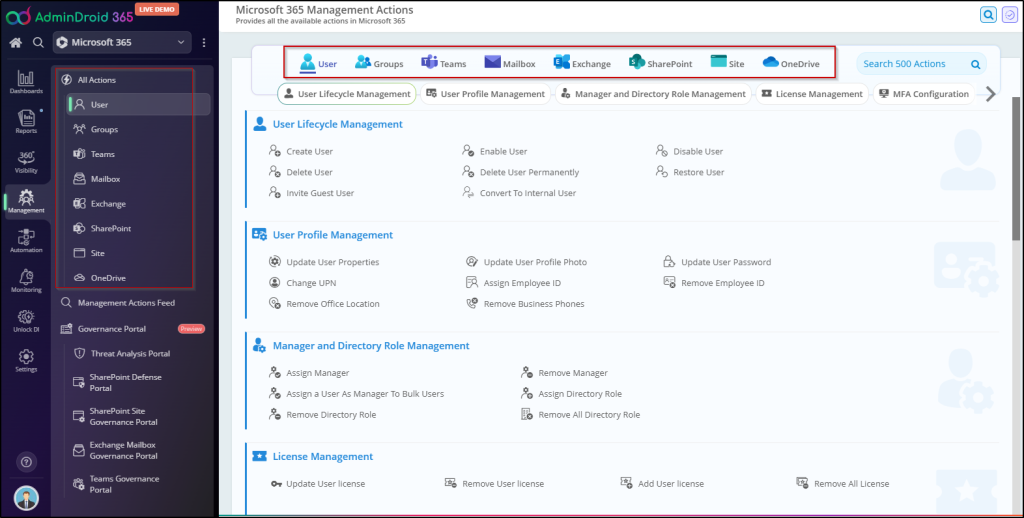1024x518 pixels.
Task: Open the Monitoring sidebar icon
Action: tap(26, 281)
